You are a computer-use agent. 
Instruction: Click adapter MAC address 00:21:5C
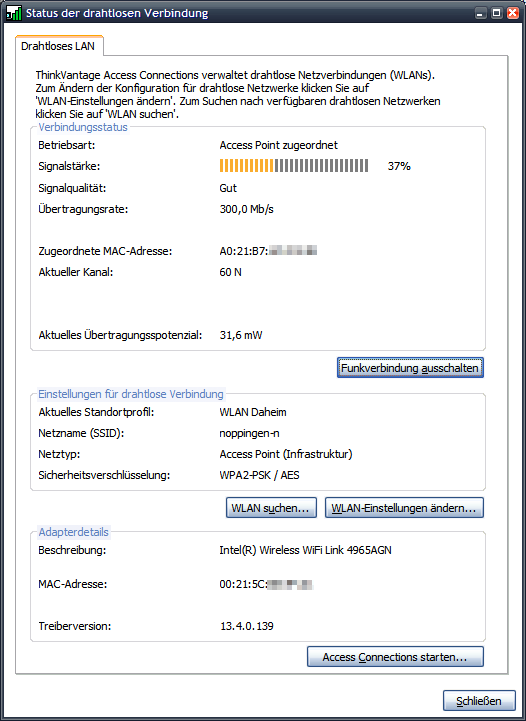pos(267,585)
